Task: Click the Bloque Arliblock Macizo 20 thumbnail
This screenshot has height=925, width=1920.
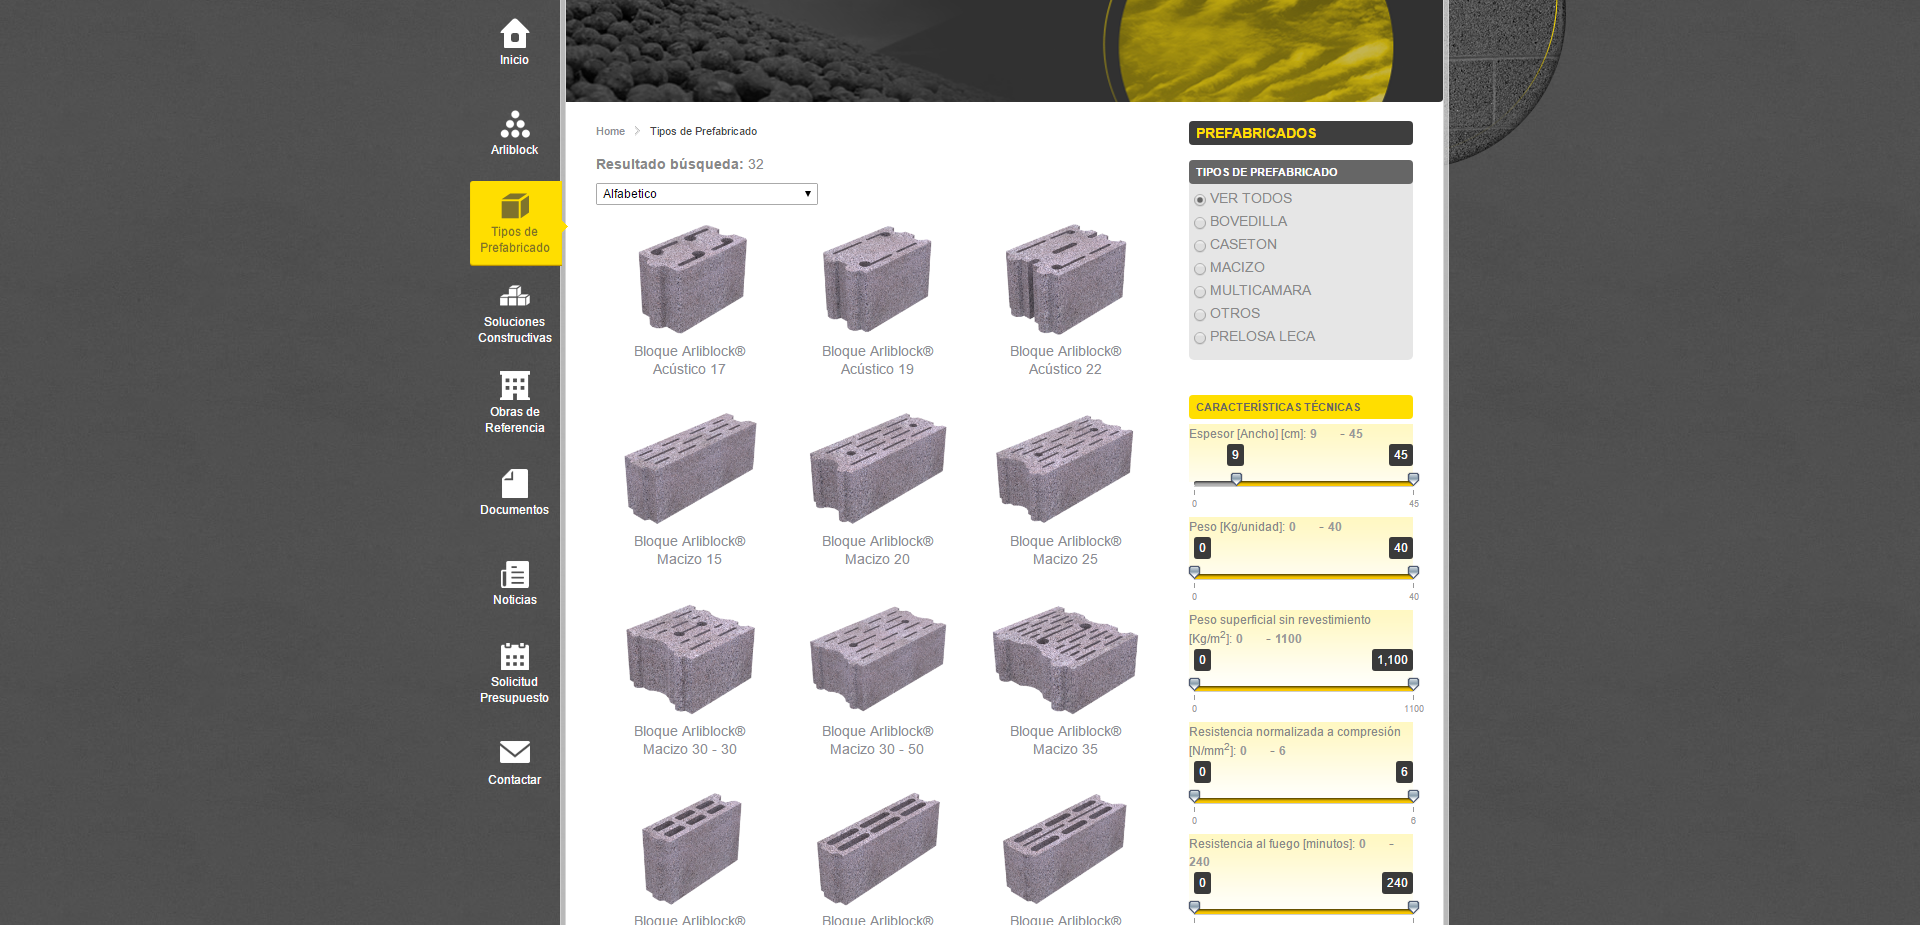Action: tap(877, 468)
